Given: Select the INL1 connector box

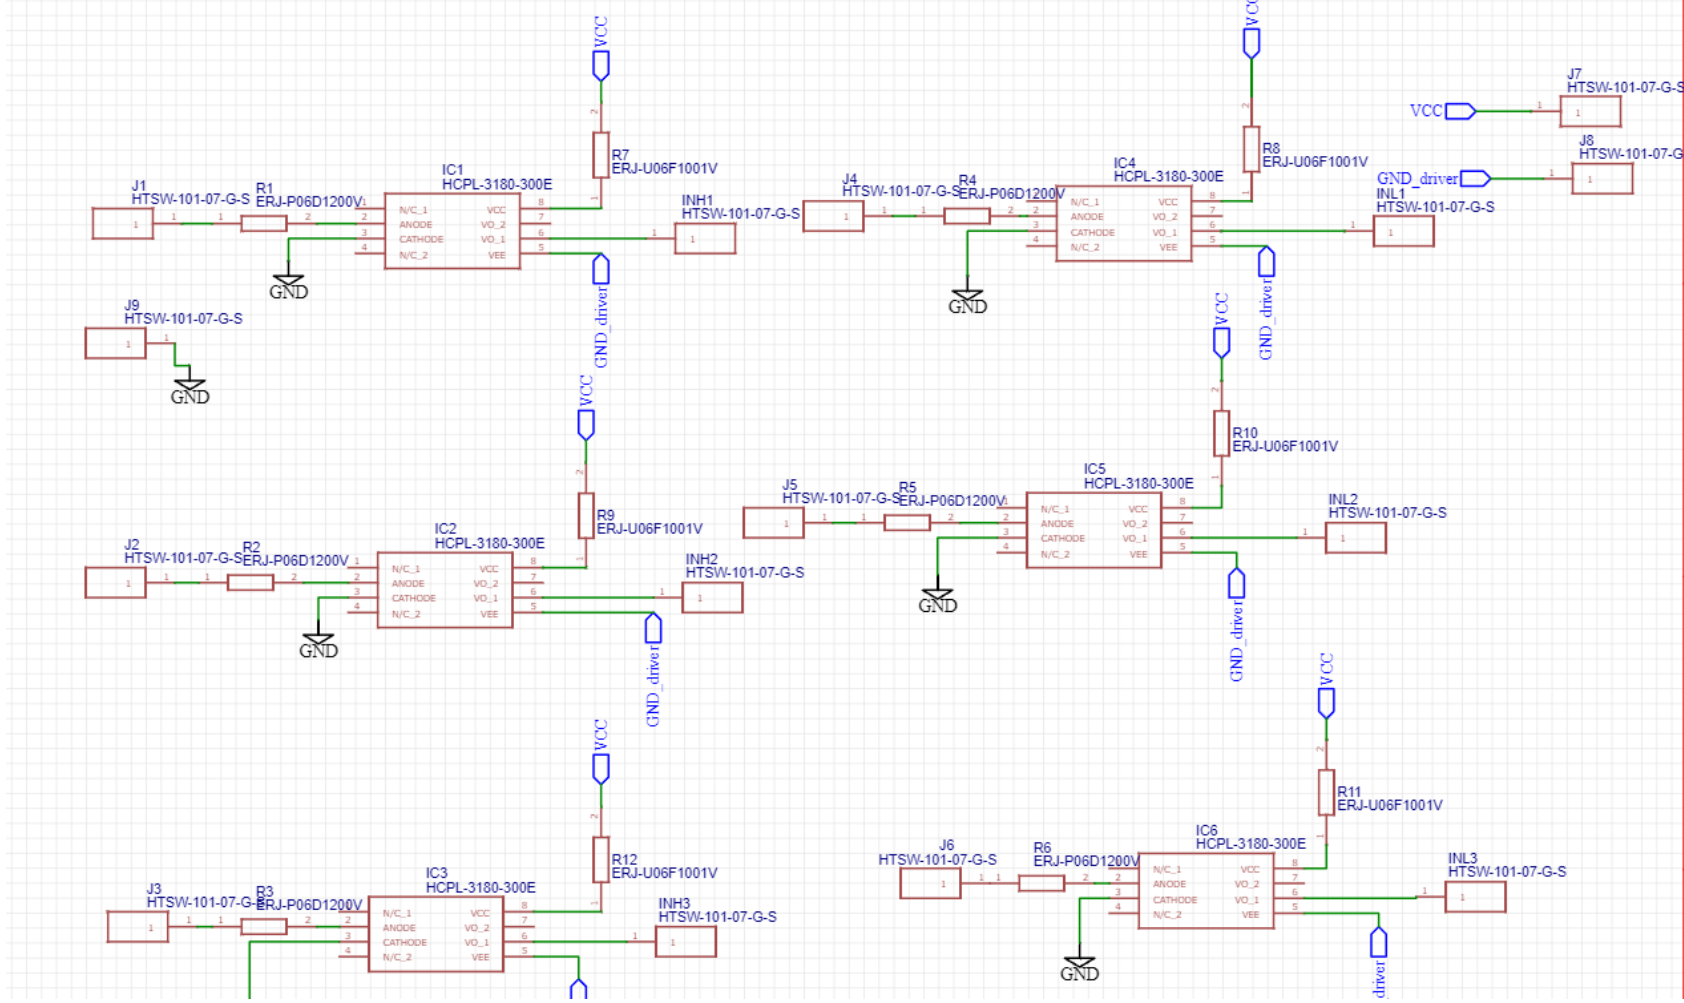Looking at the screenshot, I should click(1404, 231).
